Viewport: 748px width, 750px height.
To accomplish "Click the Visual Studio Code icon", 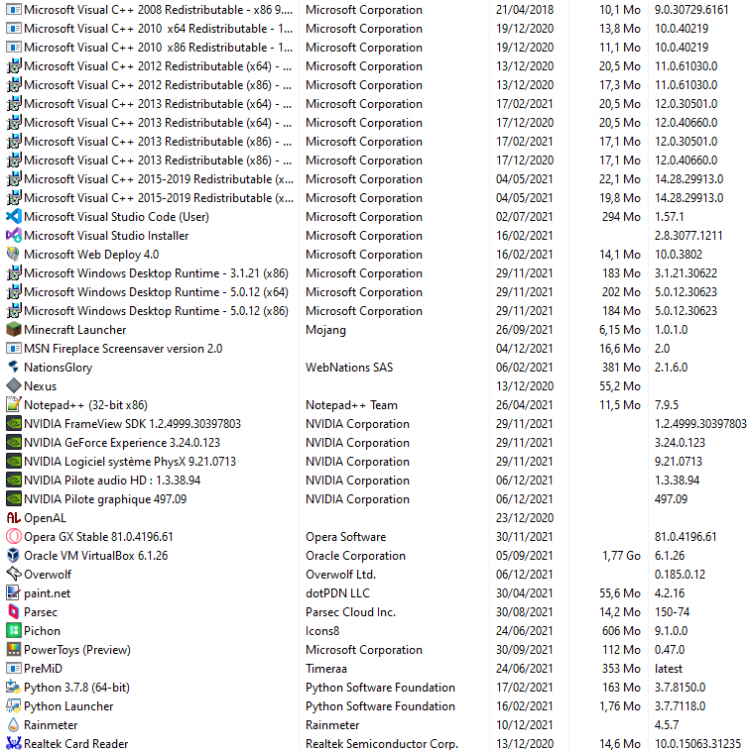I will (13, 217).
